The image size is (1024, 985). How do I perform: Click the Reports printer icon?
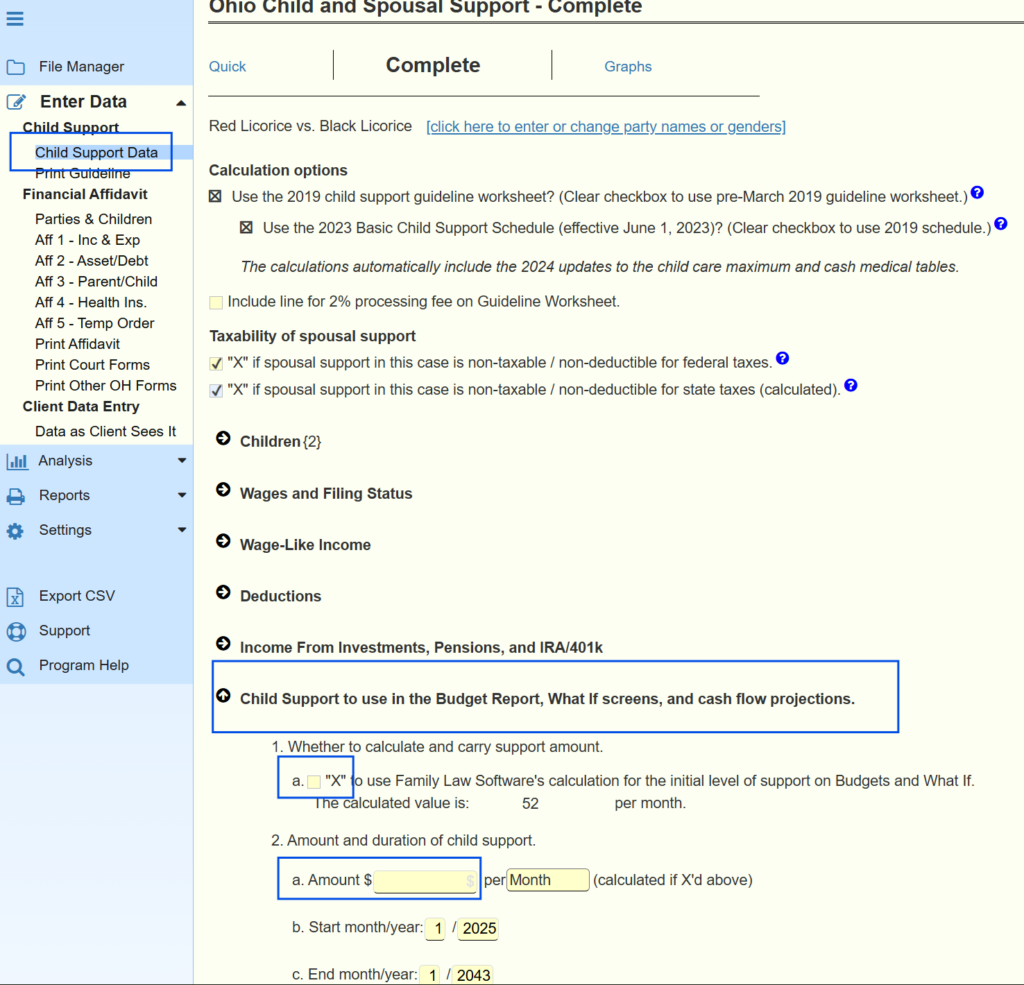(x=16, y=496)
